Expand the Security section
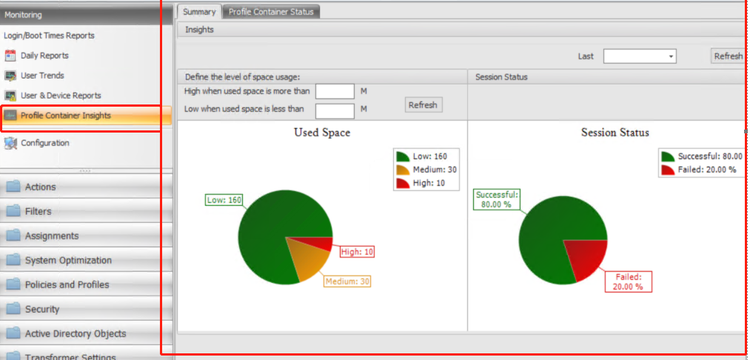 coord(86,309)
